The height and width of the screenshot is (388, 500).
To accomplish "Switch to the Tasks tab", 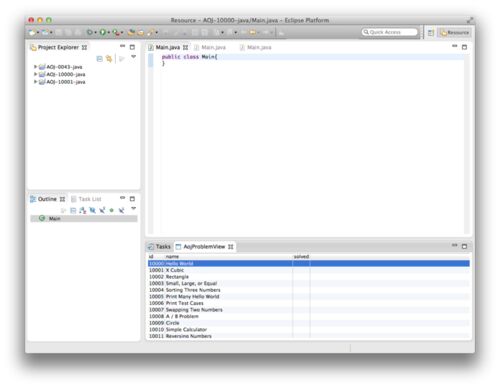I will point(159,247).
